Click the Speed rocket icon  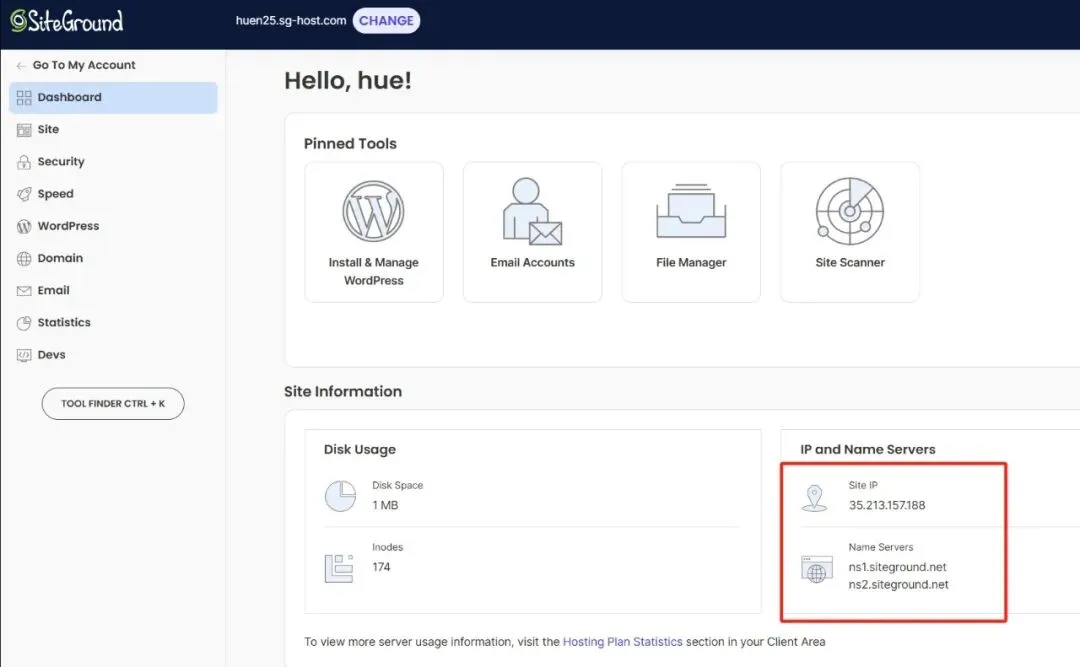(x=24, y=194)
